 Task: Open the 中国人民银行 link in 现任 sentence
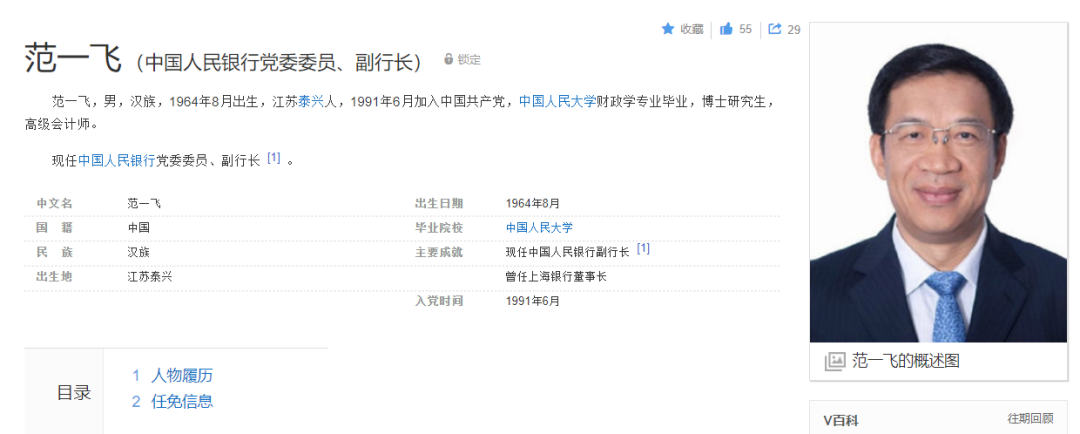[116, 161]
